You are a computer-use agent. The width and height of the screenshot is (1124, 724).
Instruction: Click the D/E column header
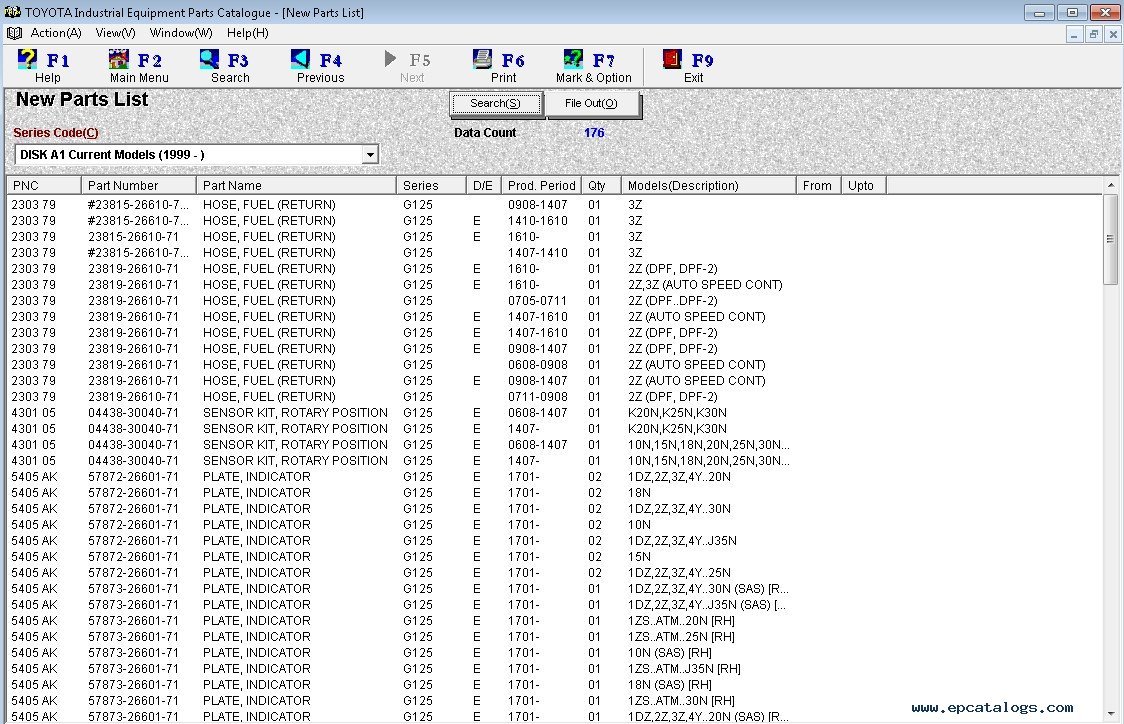coord(483,186)
